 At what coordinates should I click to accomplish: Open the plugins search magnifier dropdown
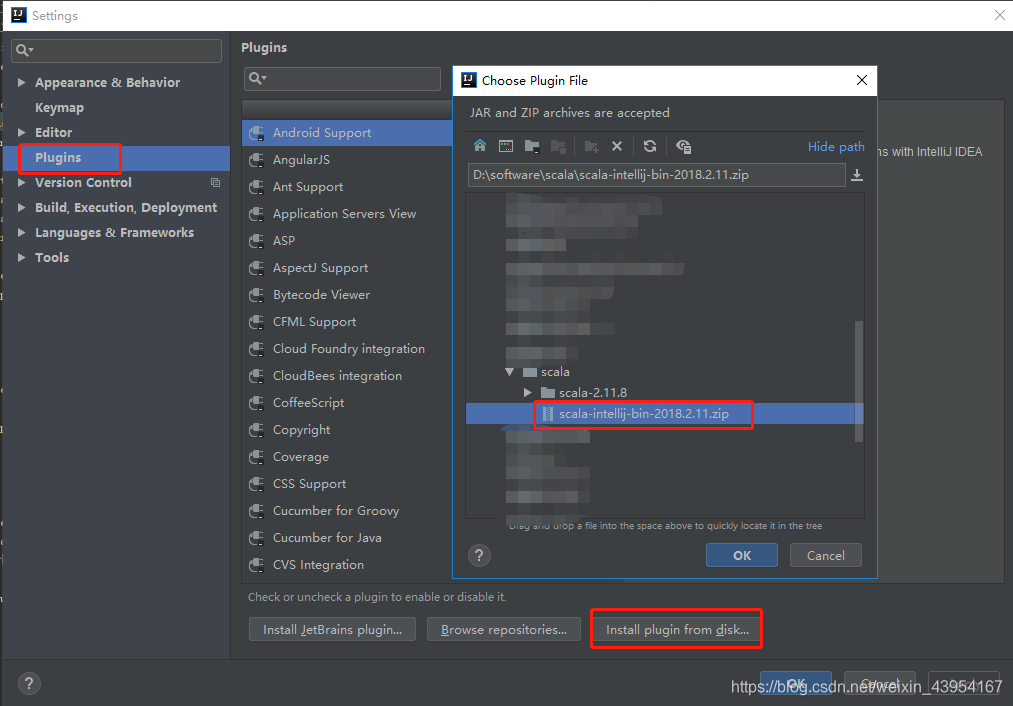pos(258,78)
